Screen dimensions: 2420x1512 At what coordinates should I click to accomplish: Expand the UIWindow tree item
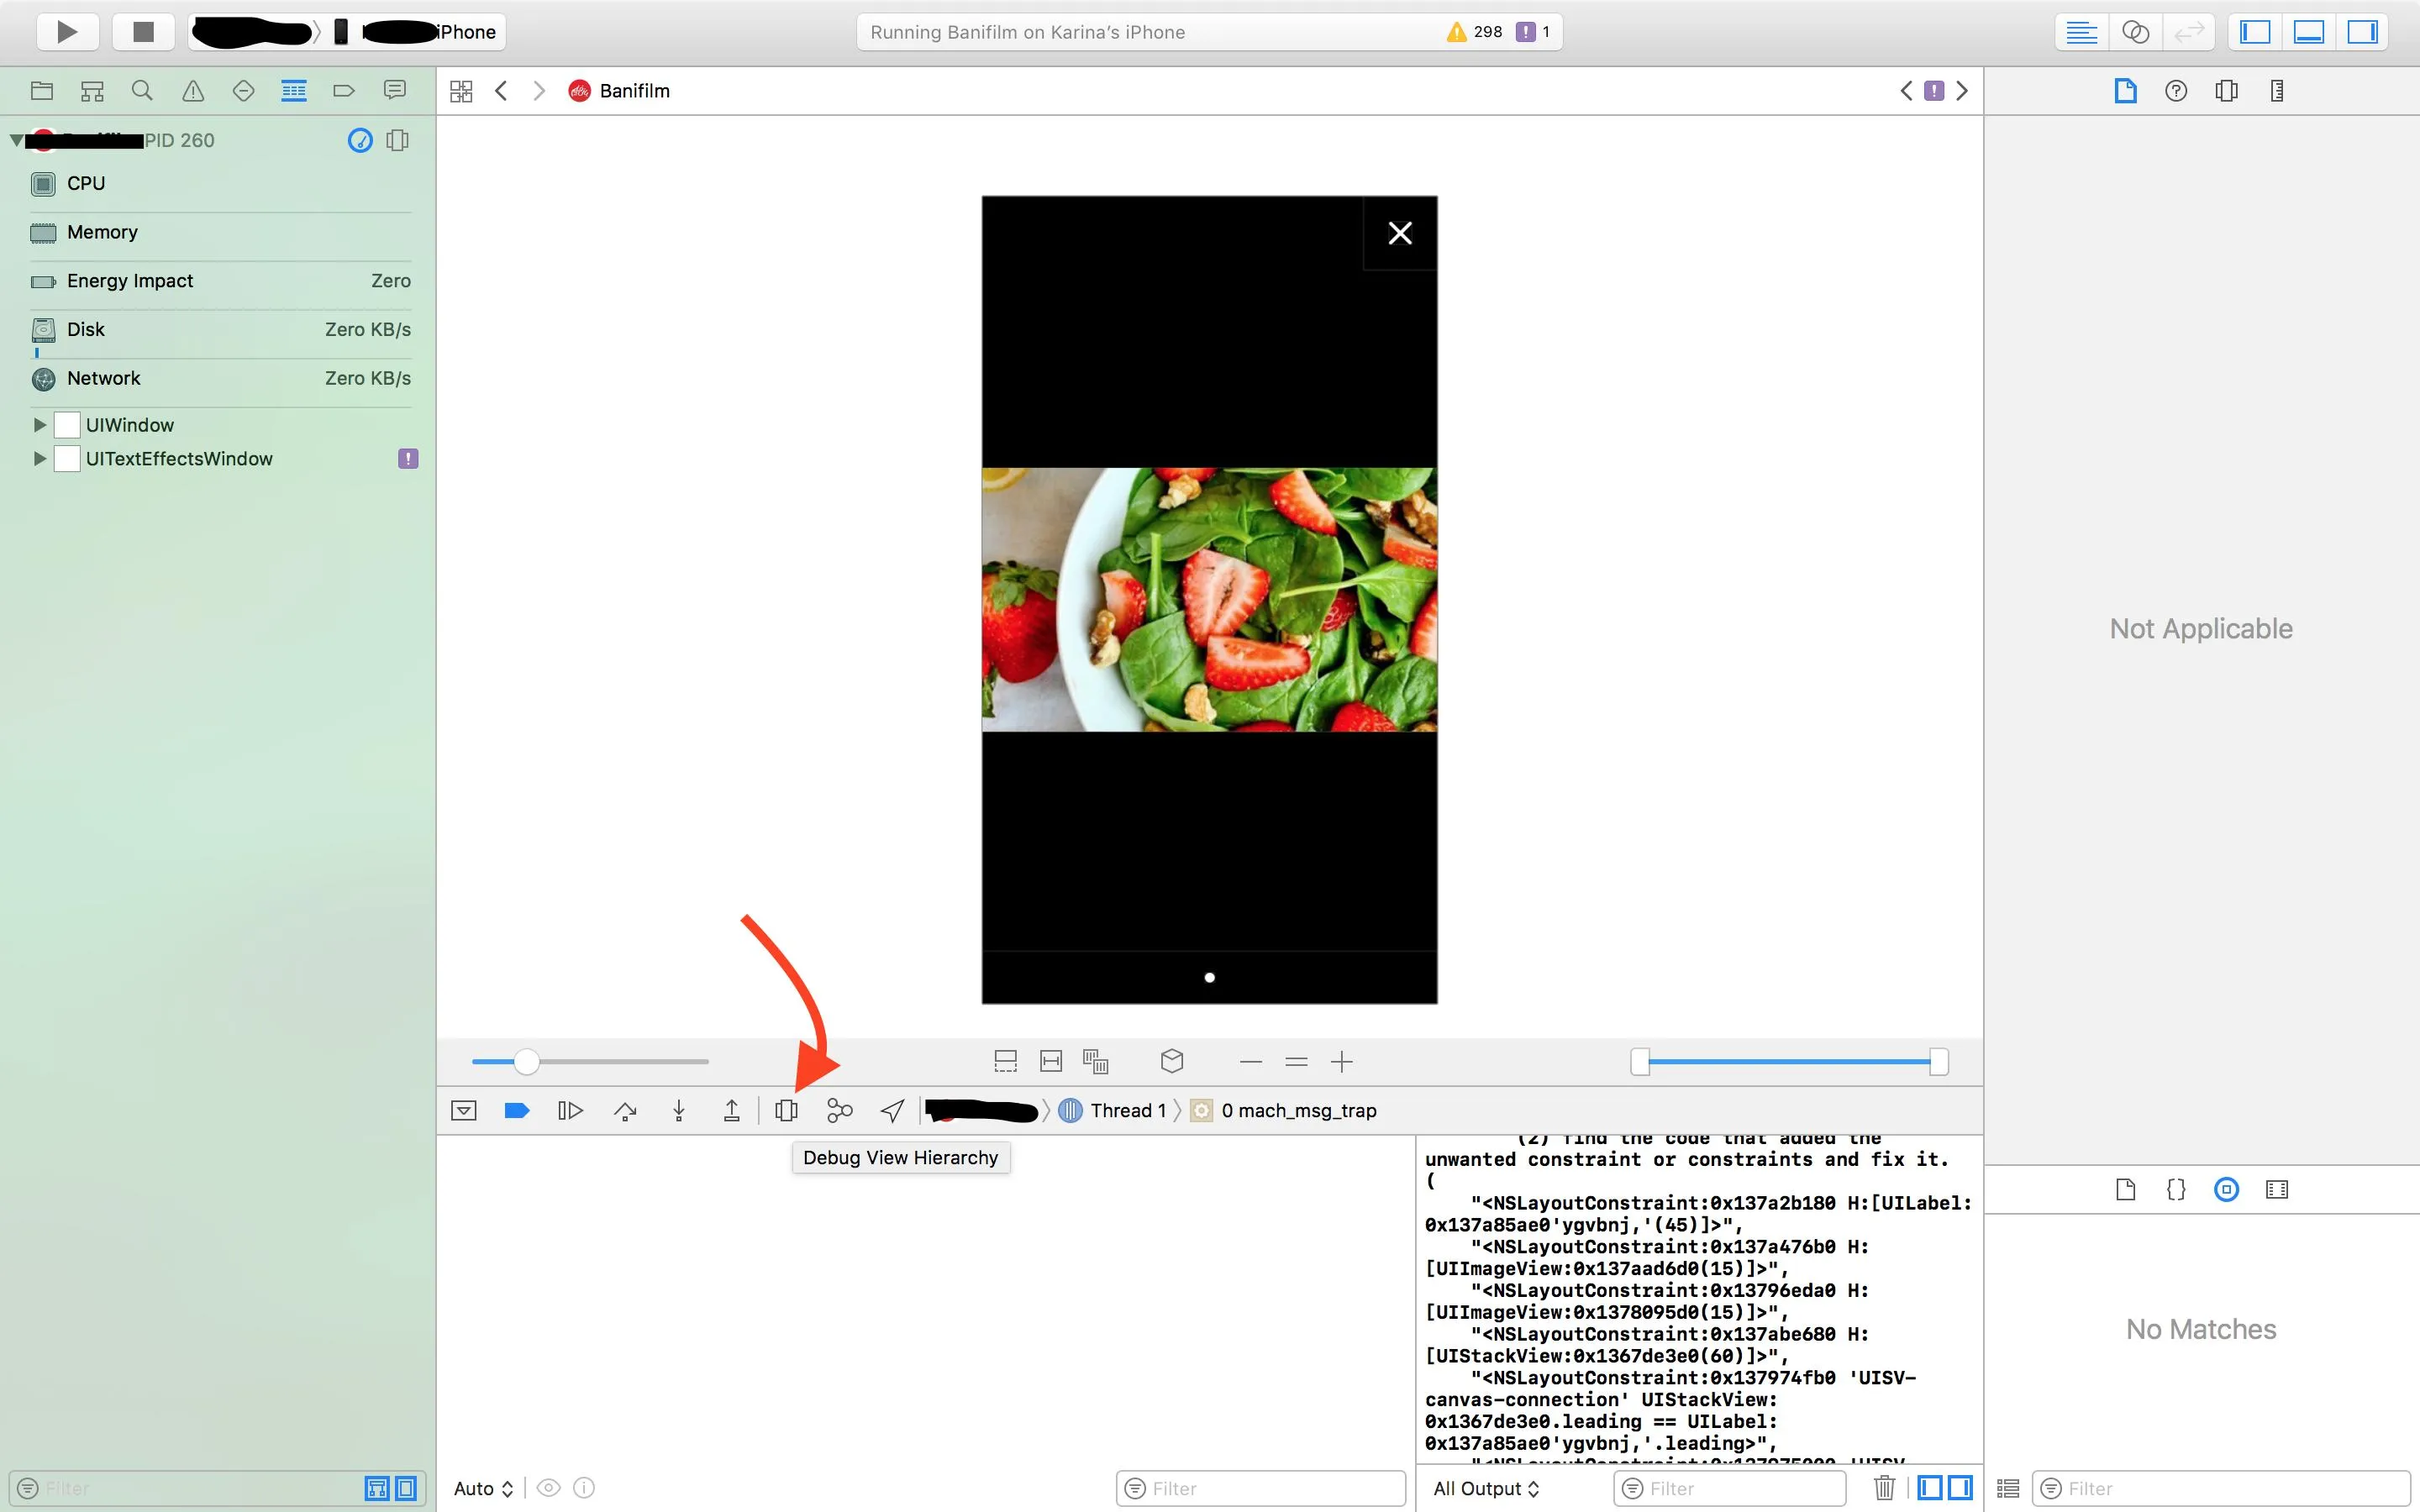click(40, 425)
